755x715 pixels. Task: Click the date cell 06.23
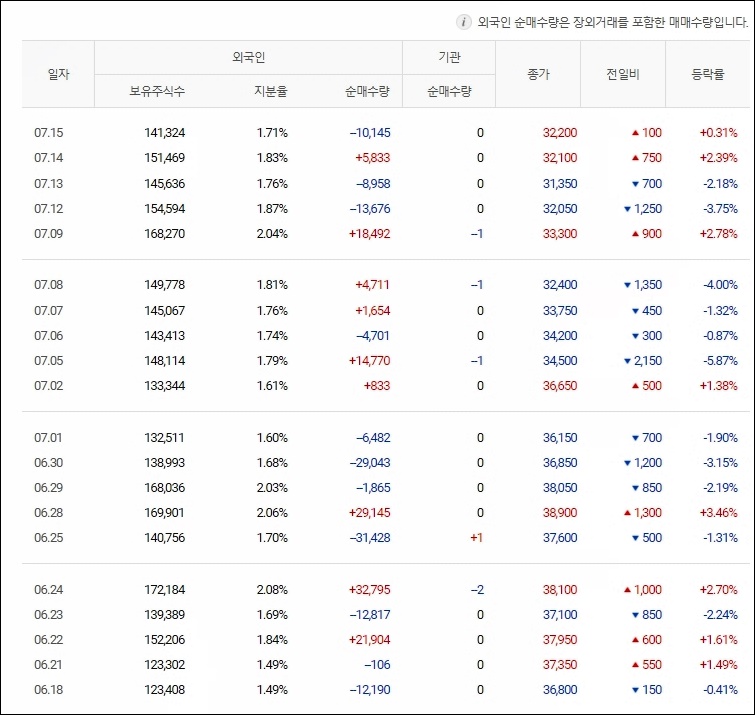point(49,615)
